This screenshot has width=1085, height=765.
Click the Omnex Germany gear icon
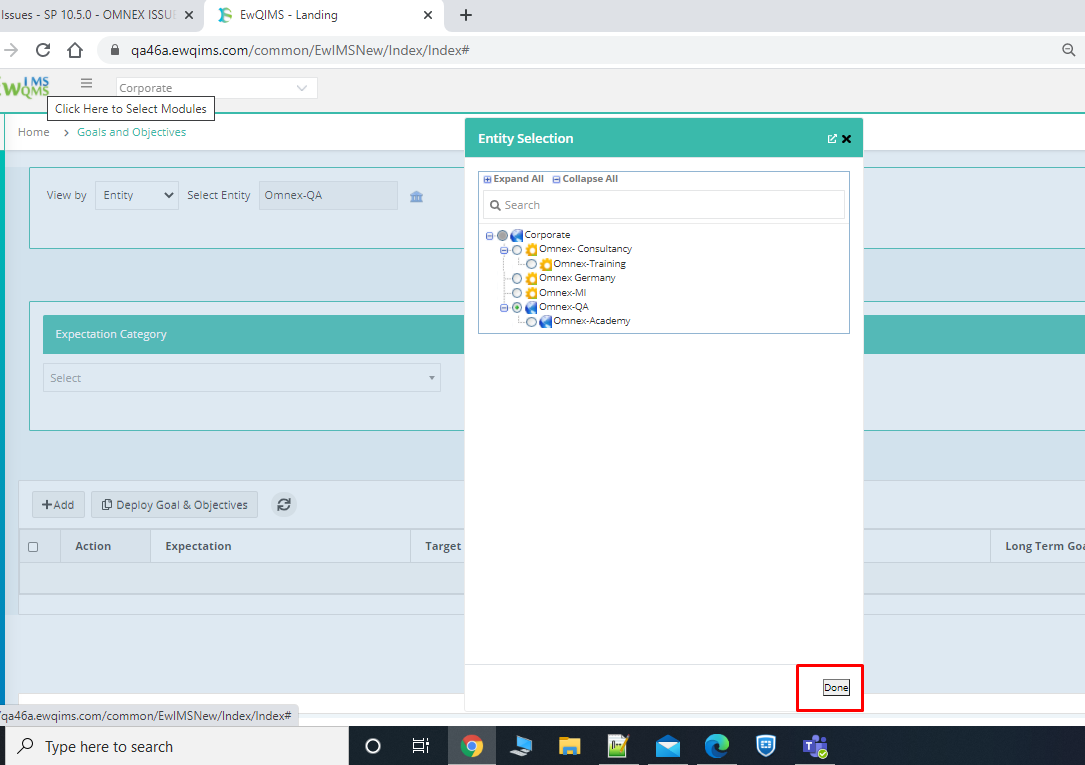531,278
